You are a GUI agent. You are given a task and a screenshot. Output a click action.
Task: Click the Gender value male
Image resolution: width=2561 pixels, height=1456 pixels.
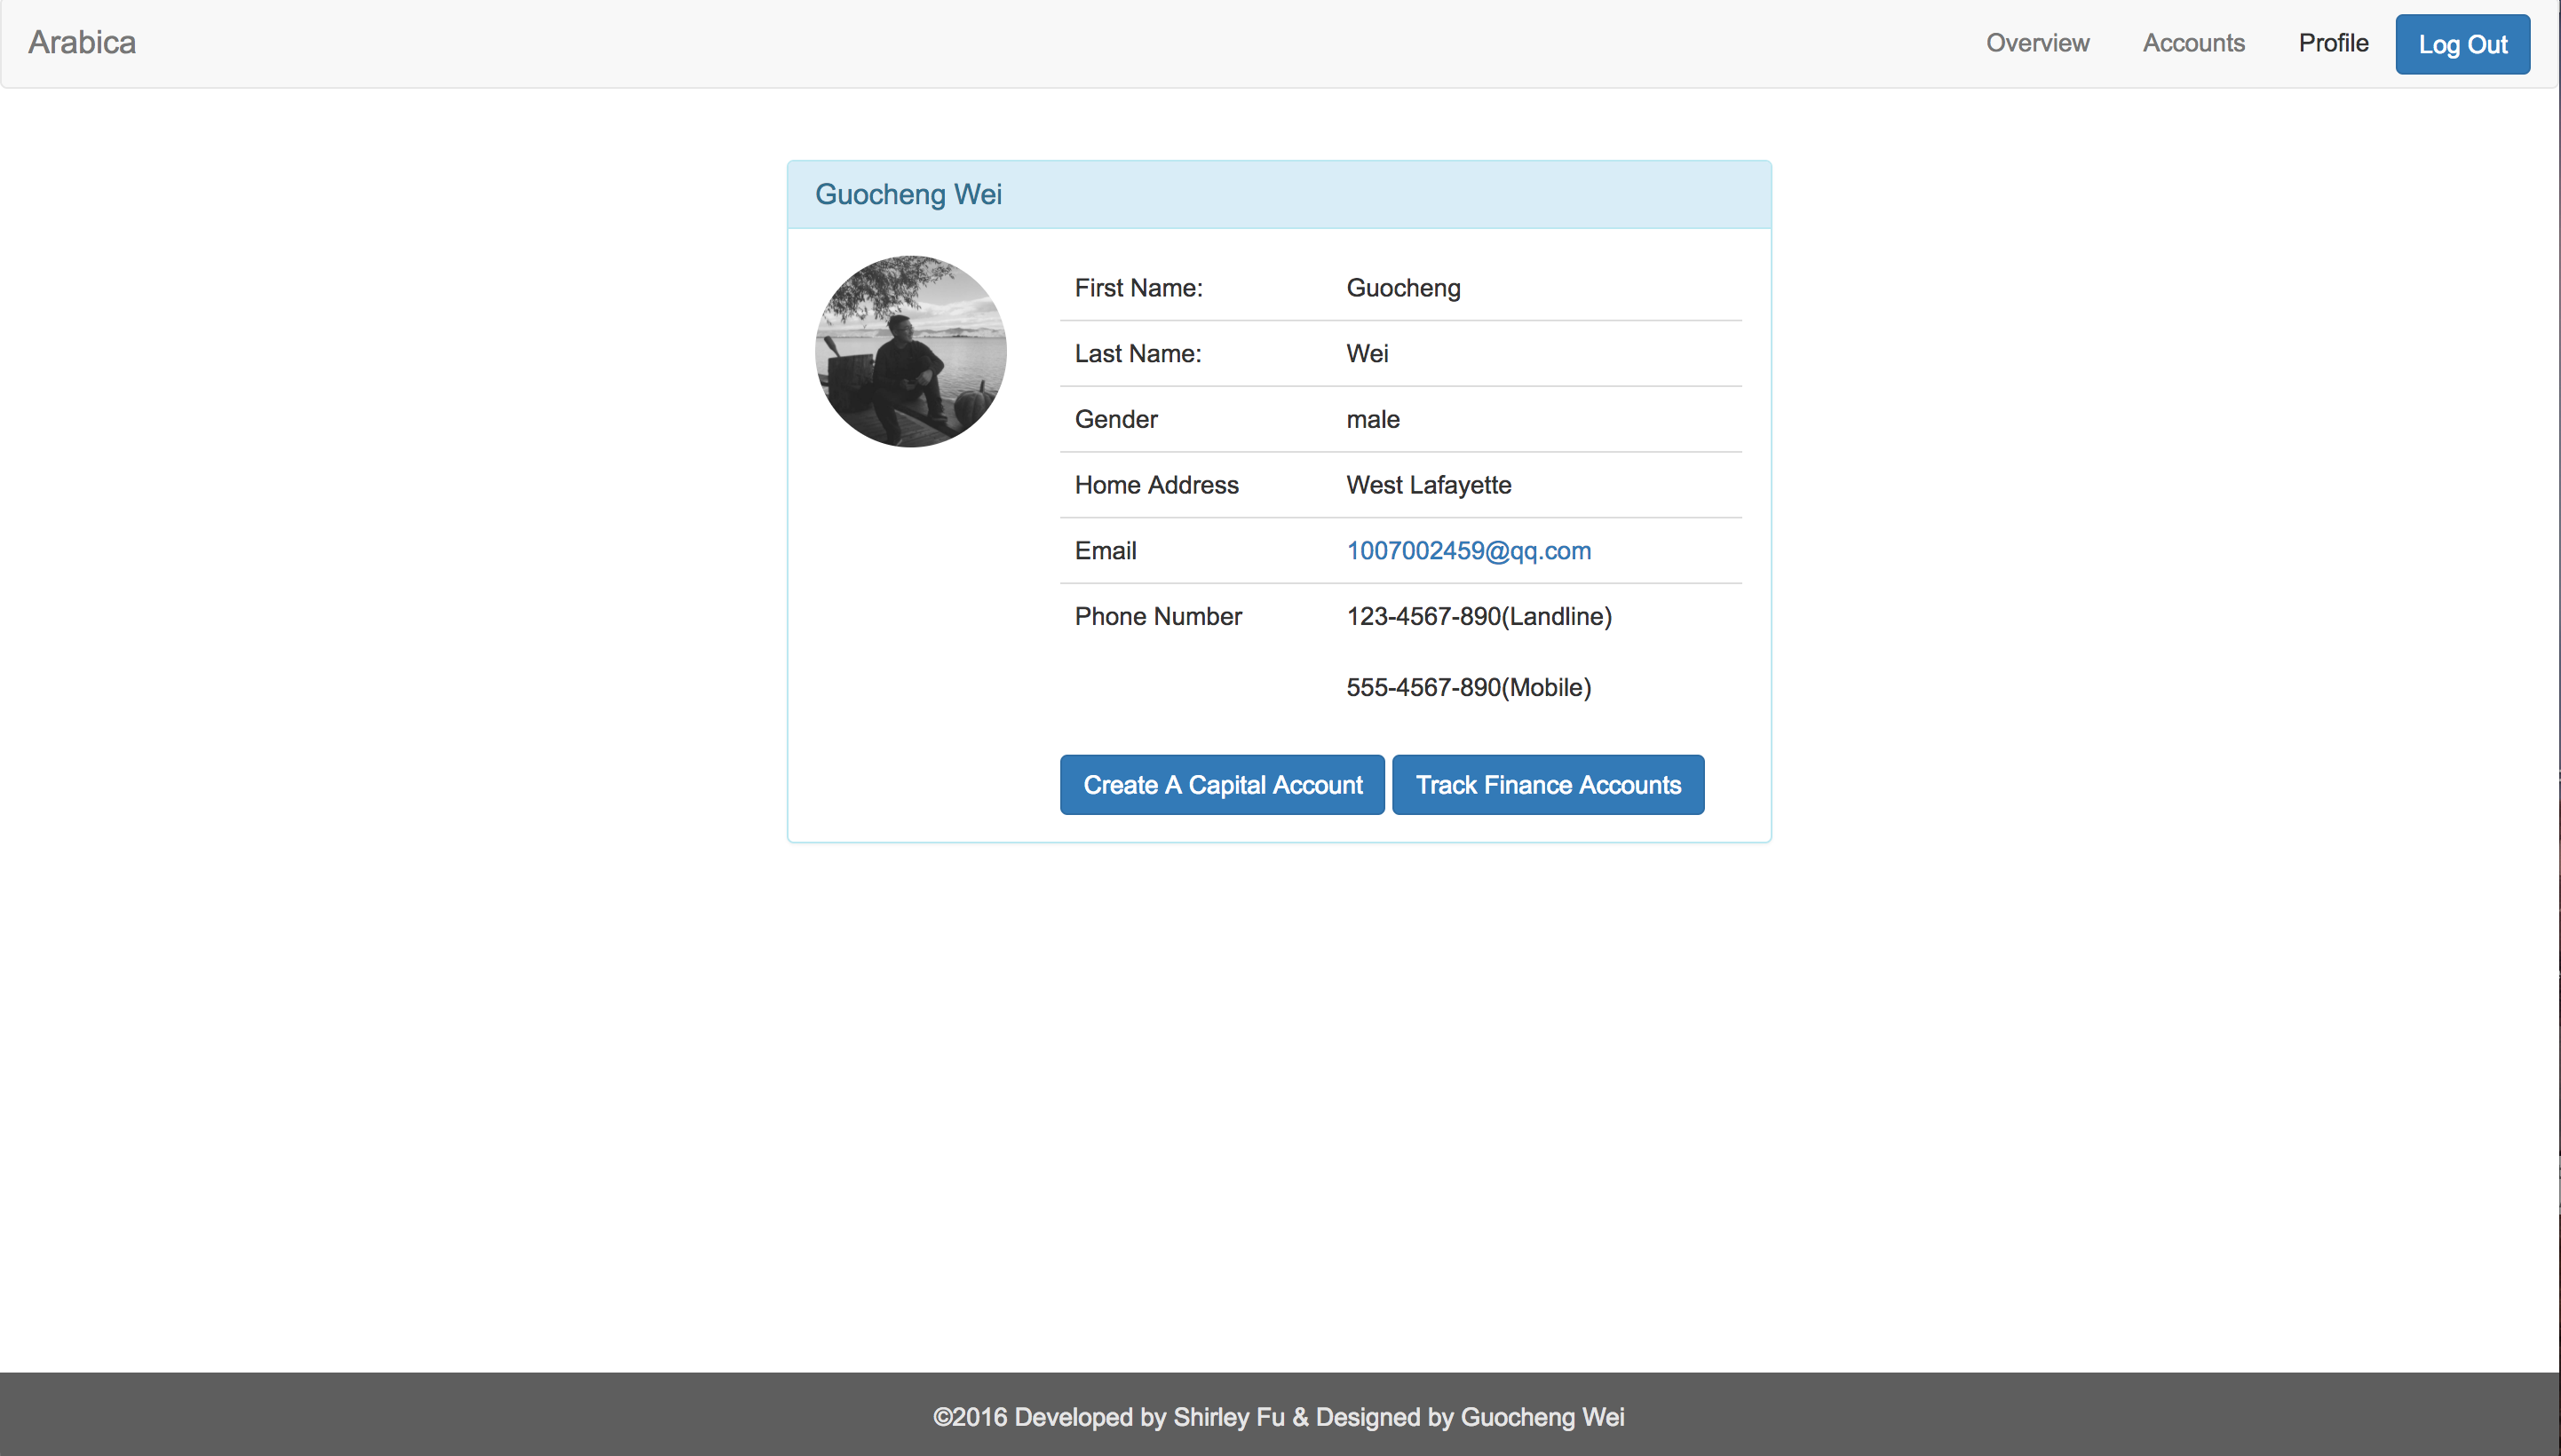pyautogui.click(x=1372, y=419)
